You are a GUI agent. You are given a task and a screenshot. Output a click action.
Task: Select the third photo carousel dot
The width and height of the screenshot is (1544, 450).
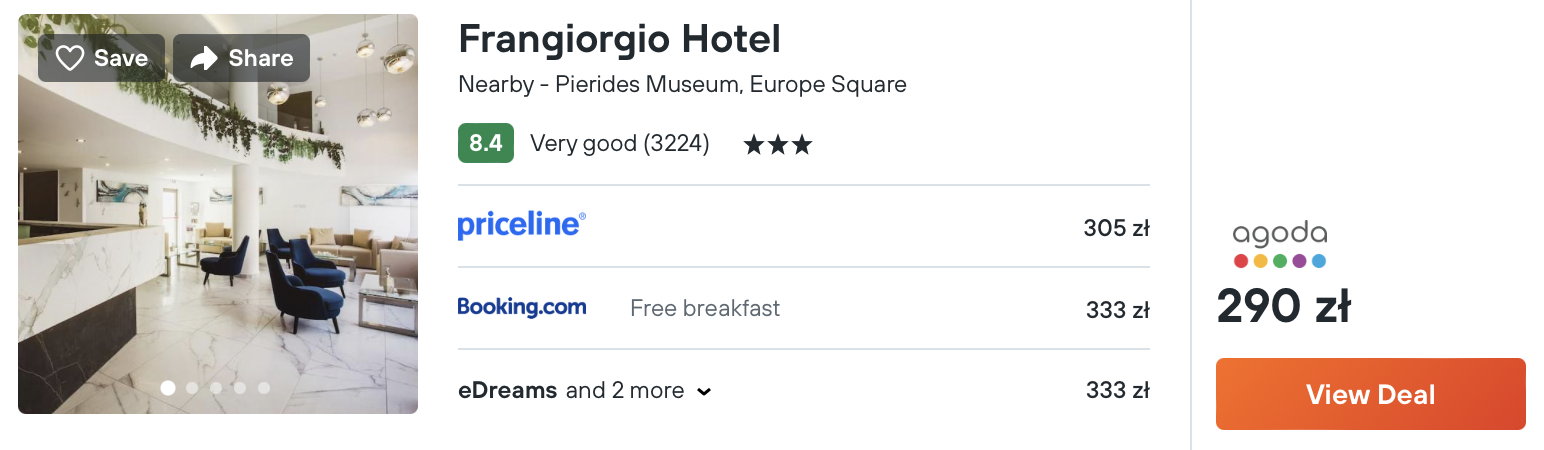pos(216,388)
